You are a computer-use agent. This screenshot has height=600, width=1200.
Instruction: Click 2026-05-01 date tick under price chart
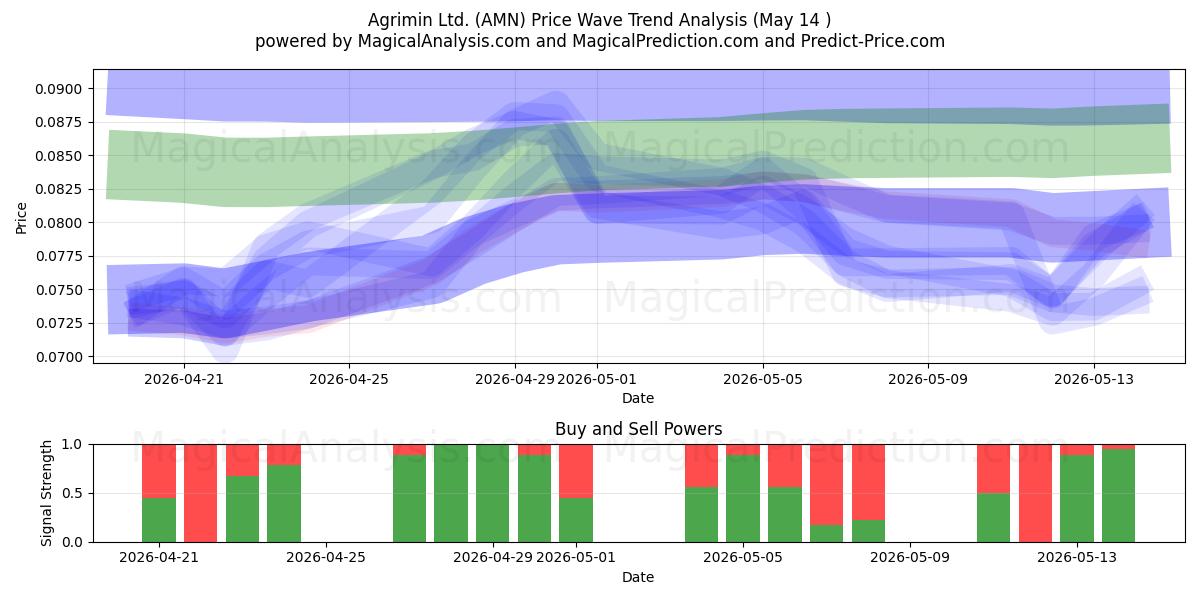click(x=597, y=379)
